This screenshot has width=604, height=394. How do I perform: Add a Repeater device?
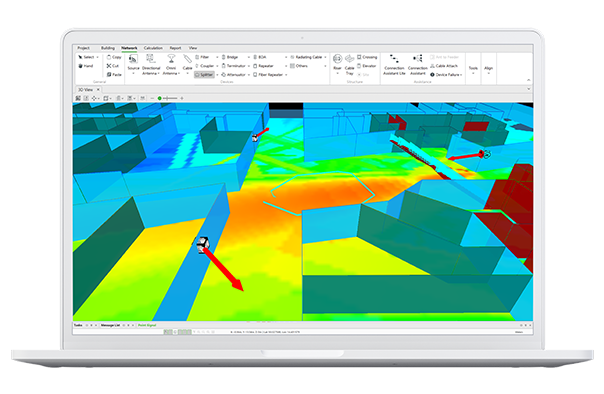[263, 66]
